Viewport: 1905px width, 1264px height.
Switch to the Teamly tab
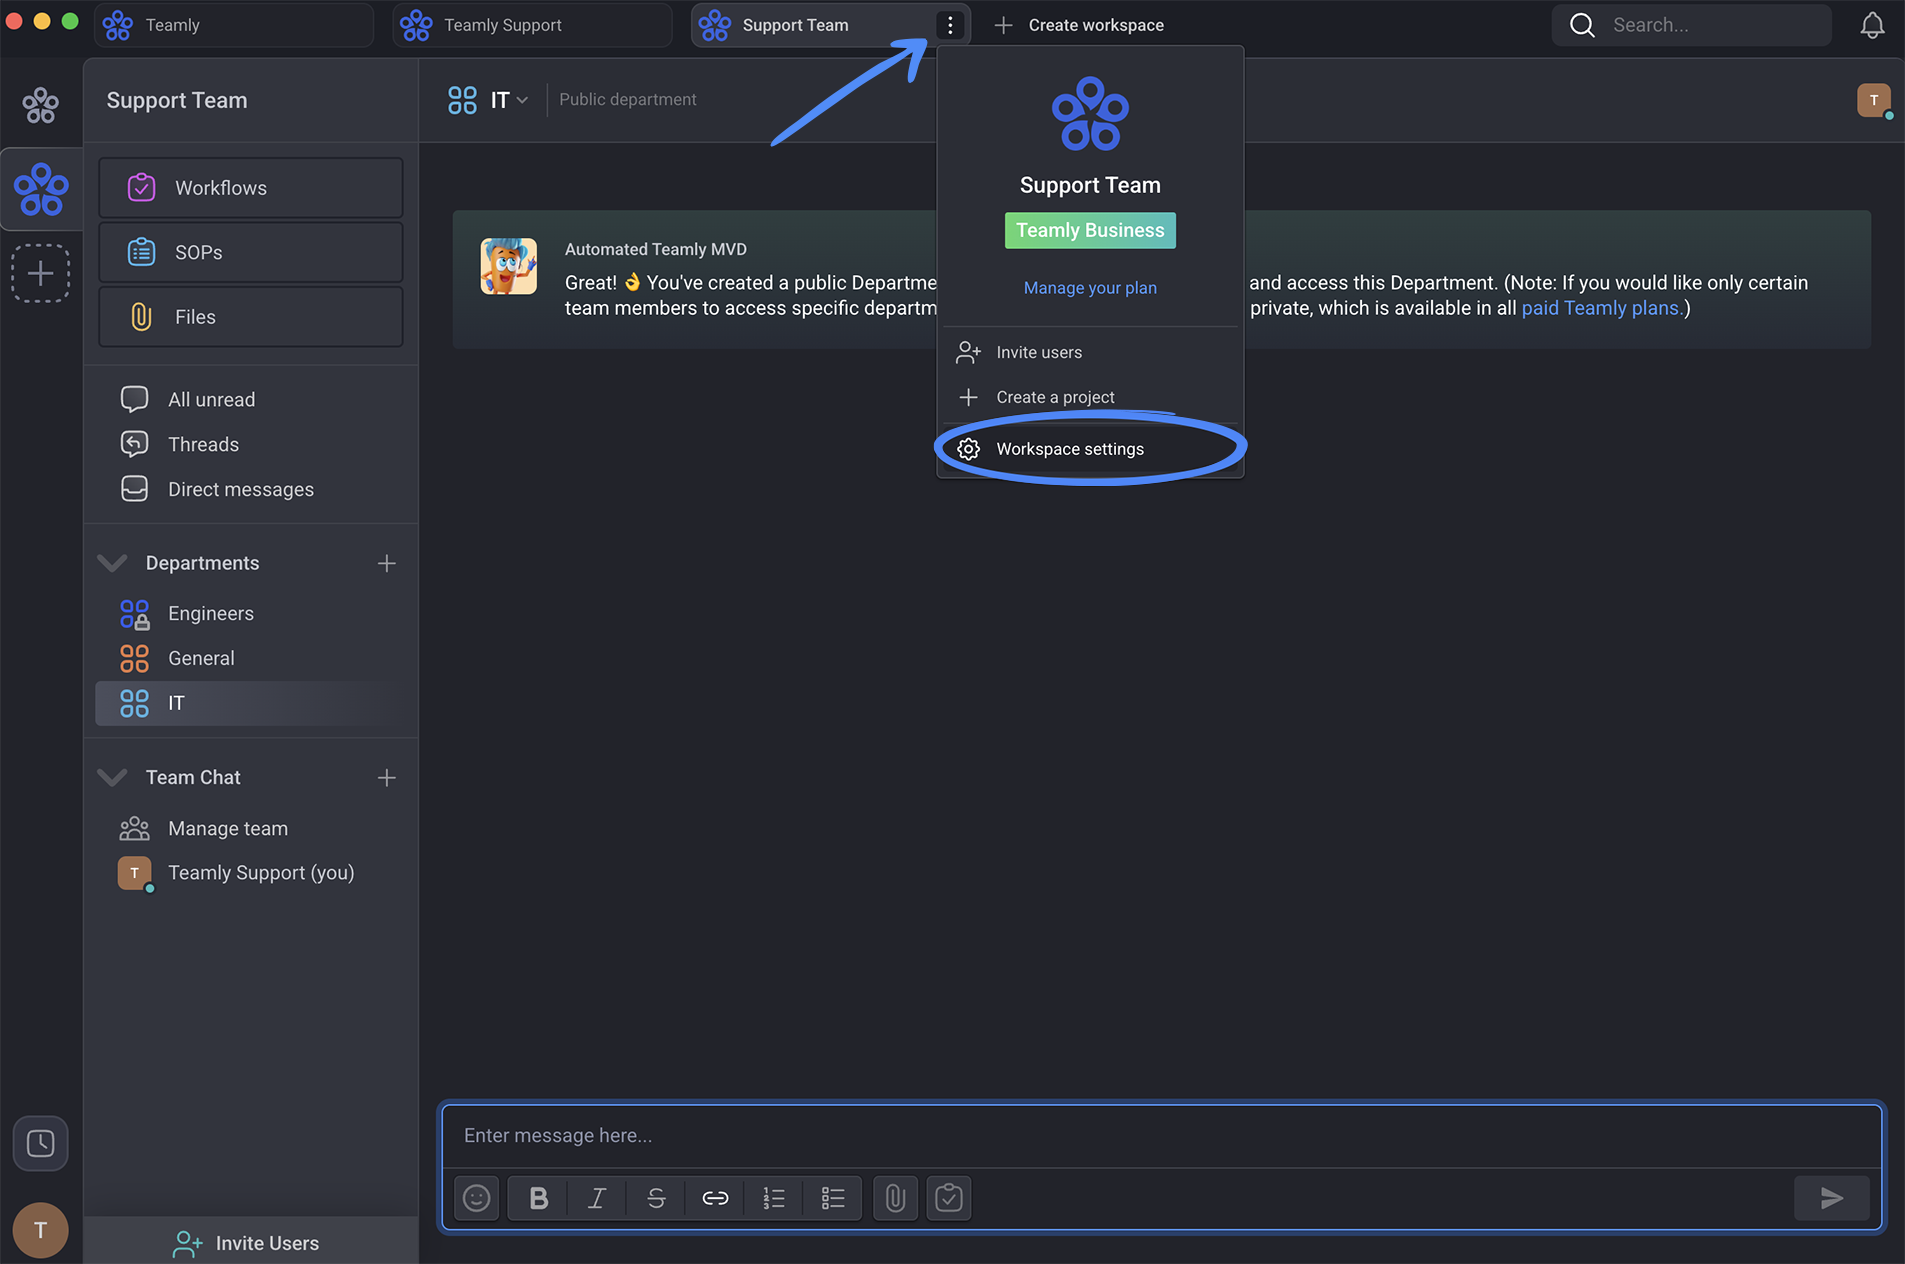234,25
